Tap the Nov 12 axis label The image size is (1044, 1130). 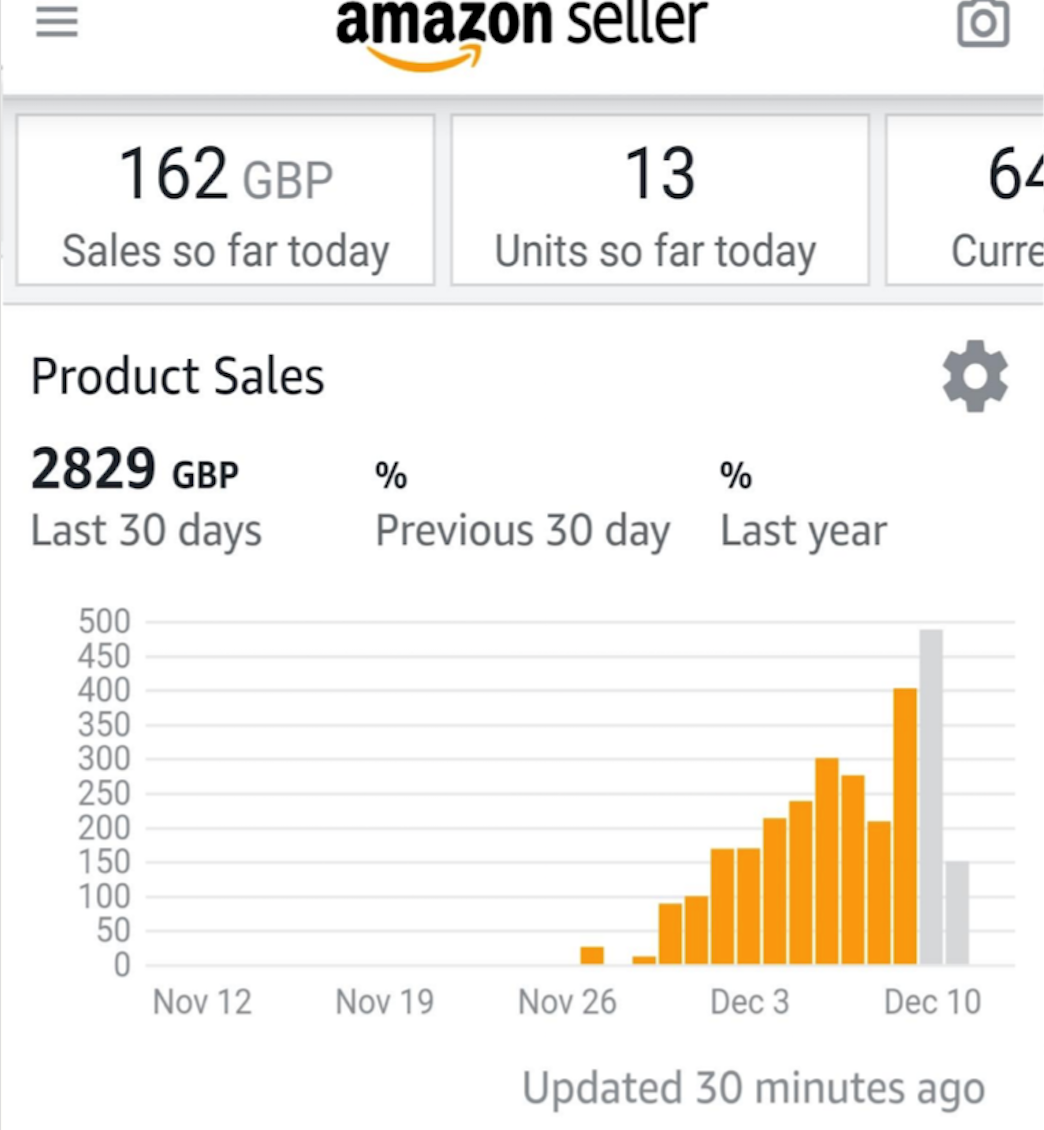pos(202,1001)
